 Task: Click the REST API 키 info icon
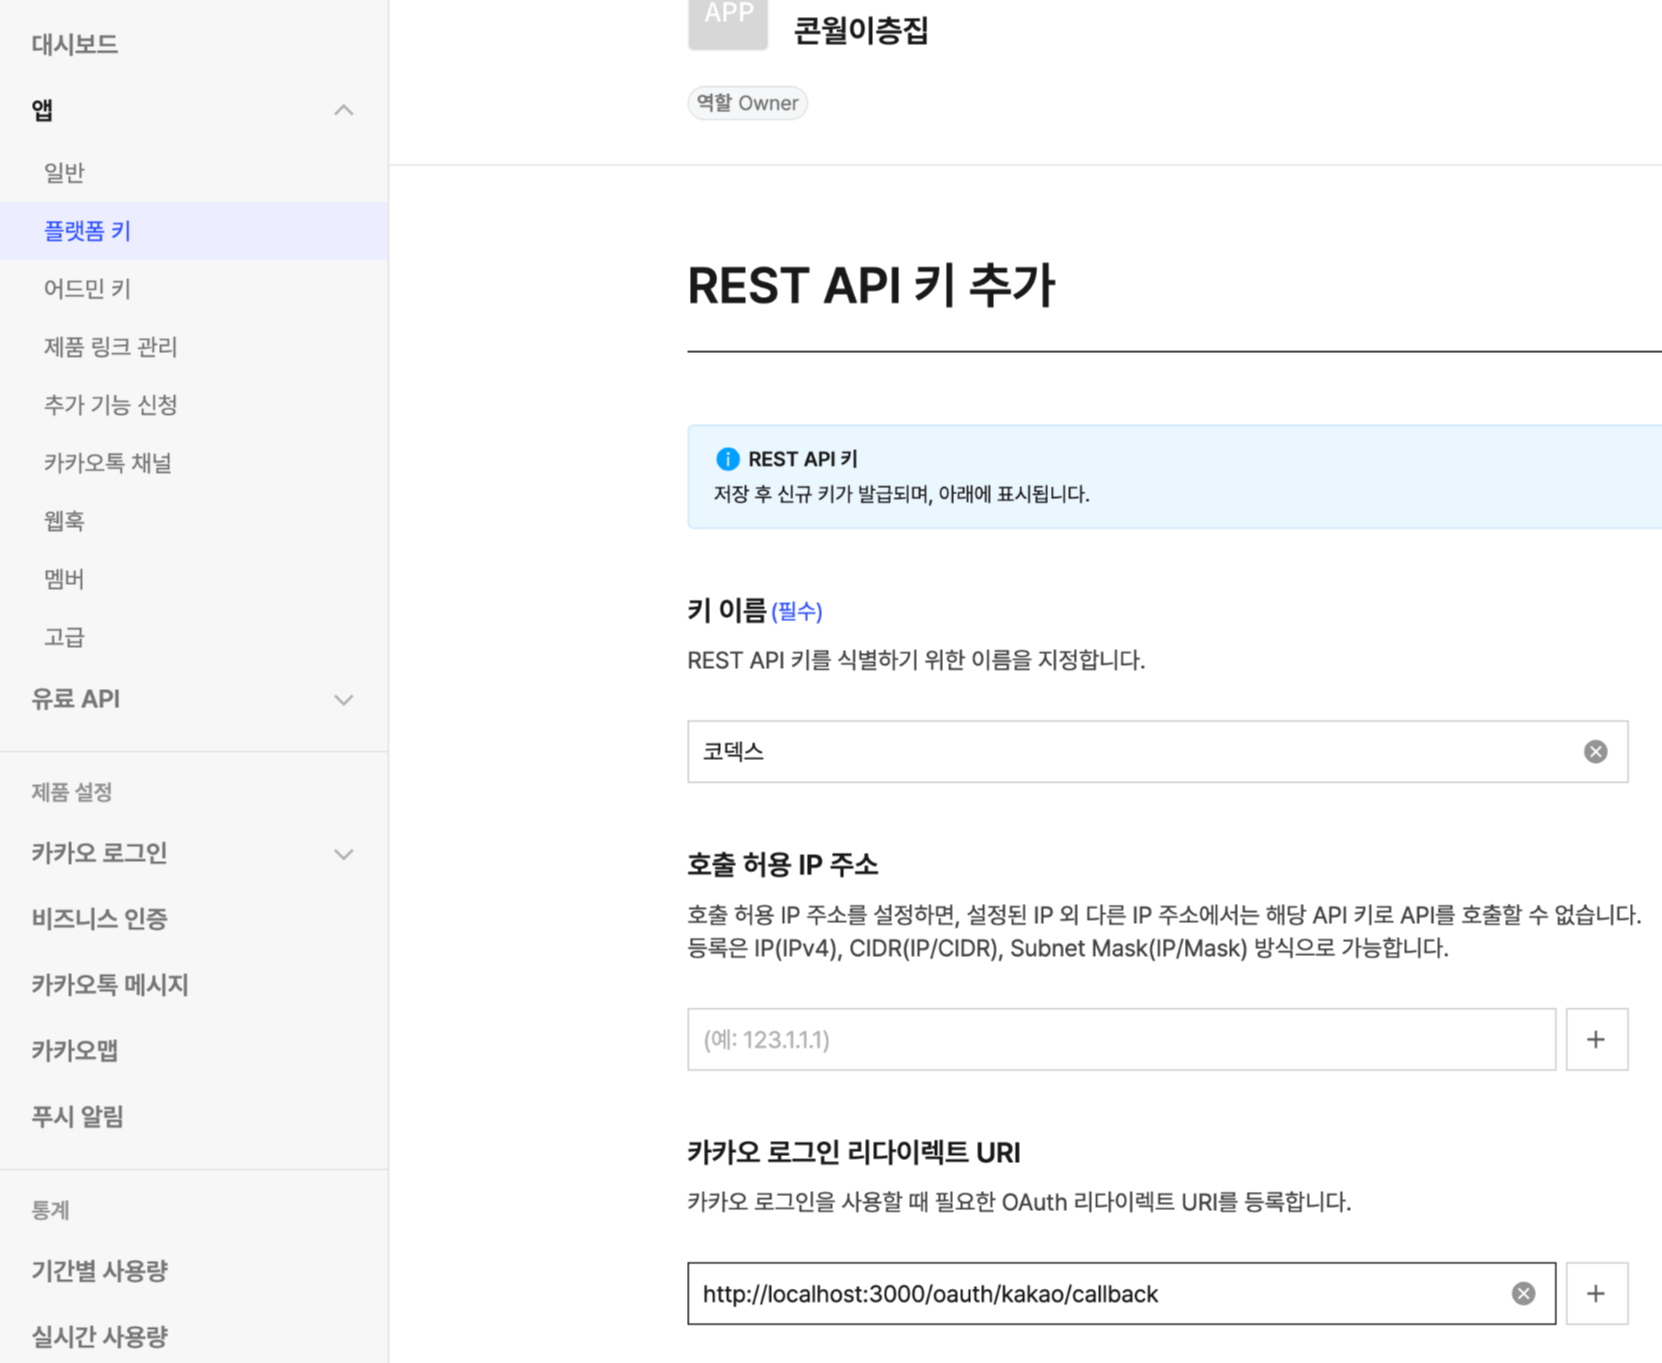point(727,459)
